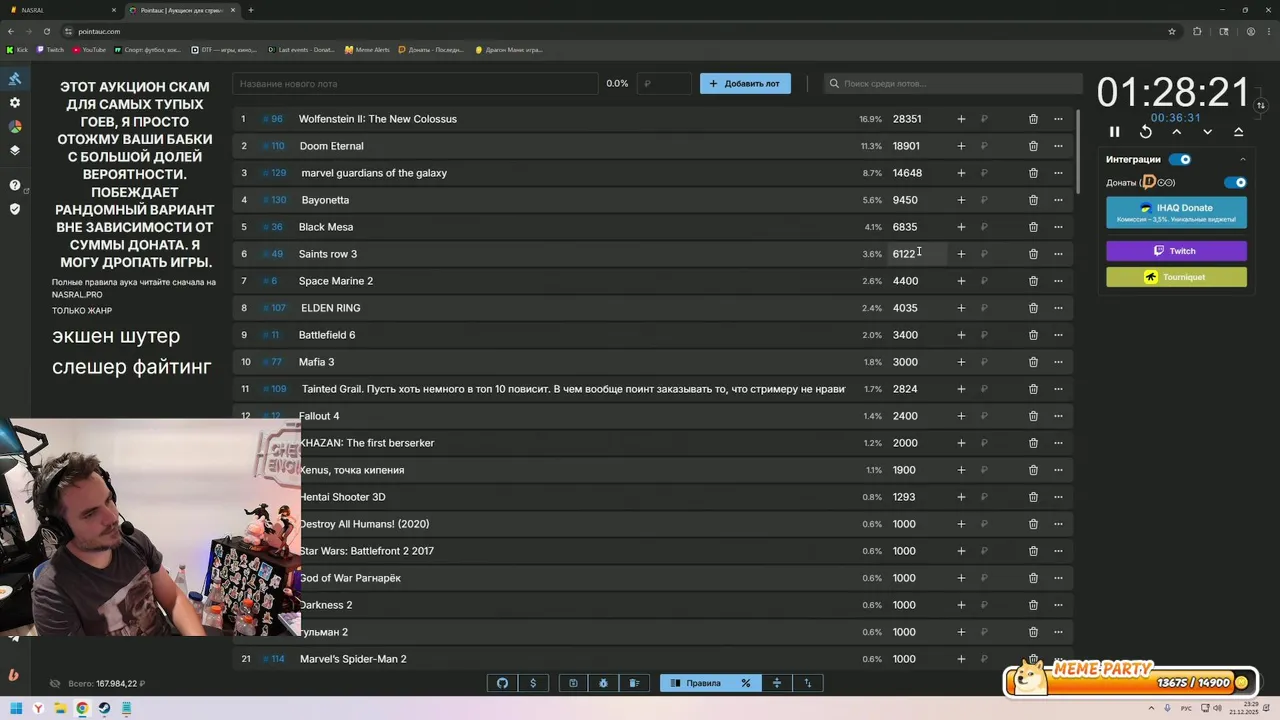Open settings gear in left sidebar
This screenshot has height=720, width=1280.
click(15, 103)
